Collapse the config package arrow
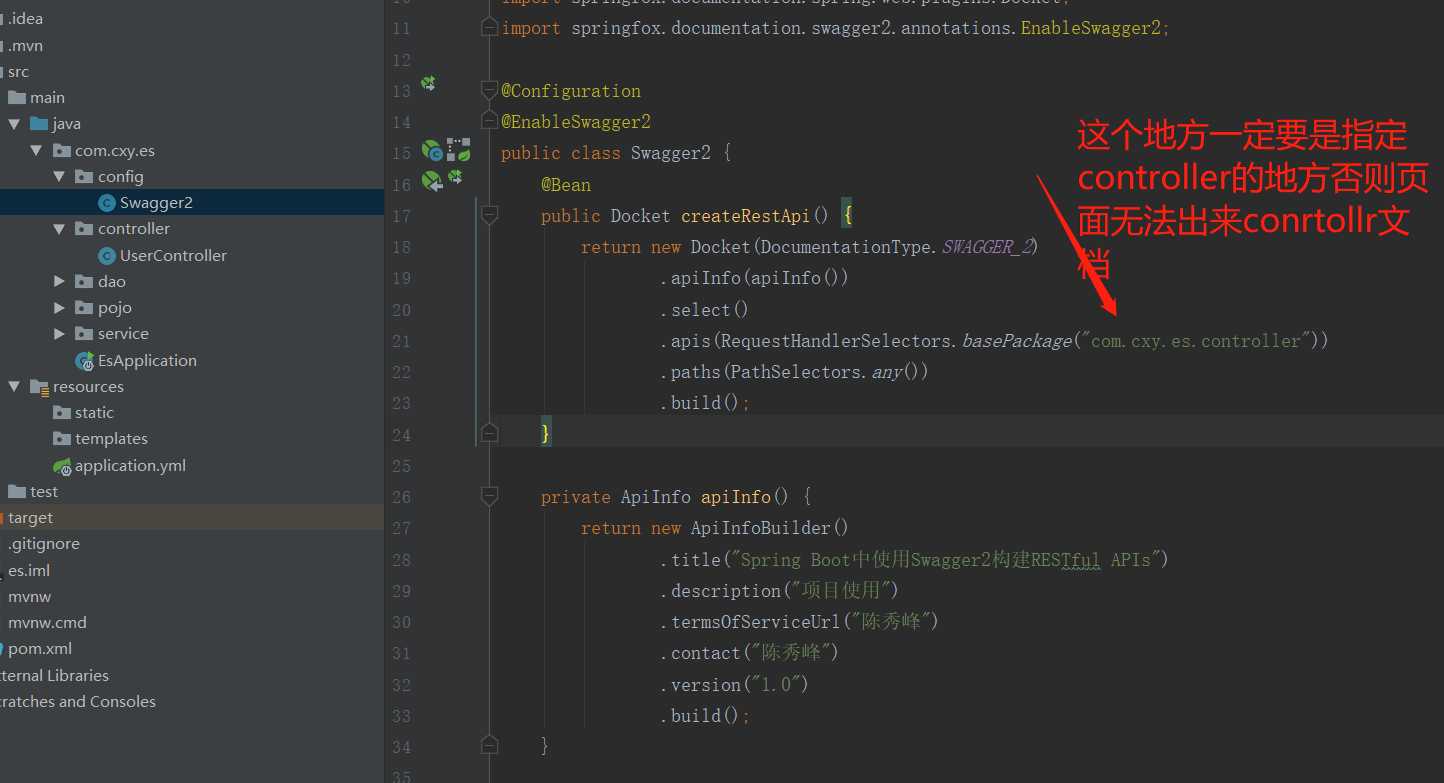Image resolution: width=1444 pixels, height=783 pixels. [60, 176]
